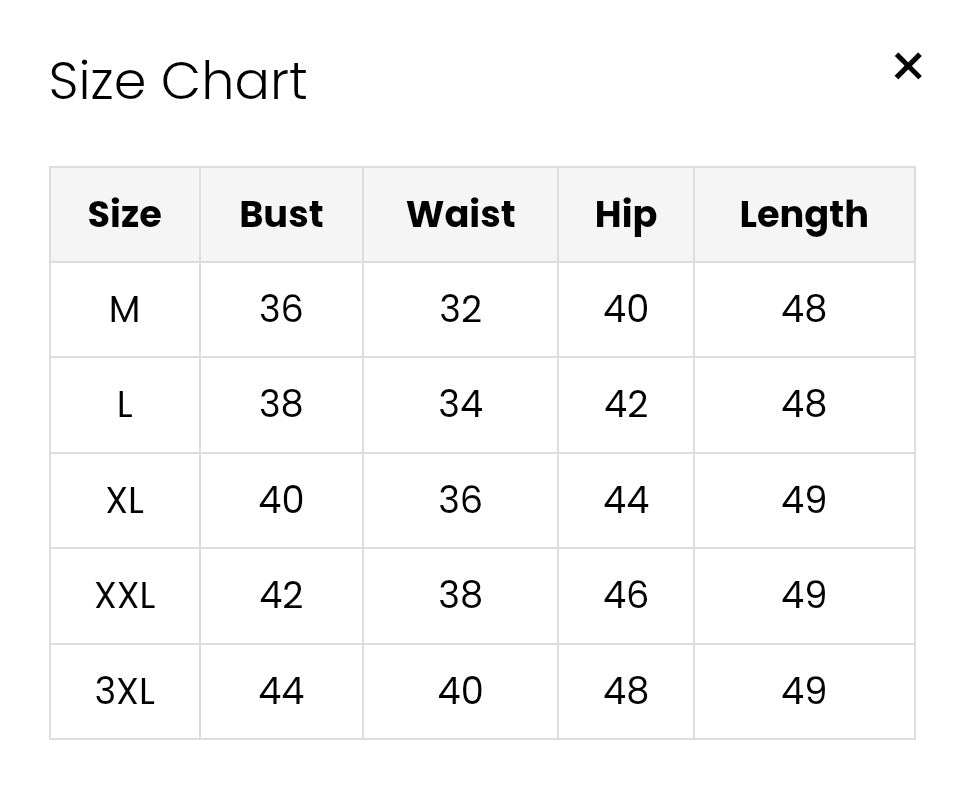Click the 3XL row hip value 48
Viewport: 961px width, 792px height.
pos(626,691)
